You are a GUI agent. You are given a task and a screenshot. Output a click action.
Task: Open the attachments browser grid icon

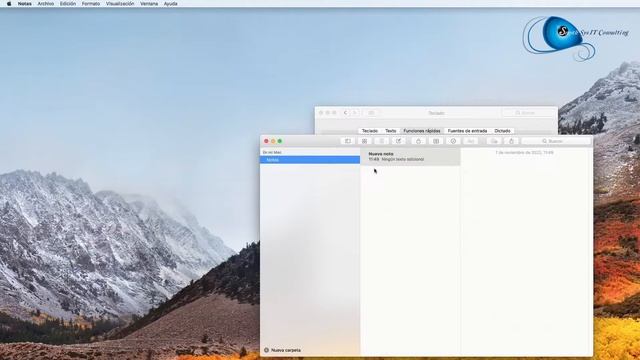364,141
